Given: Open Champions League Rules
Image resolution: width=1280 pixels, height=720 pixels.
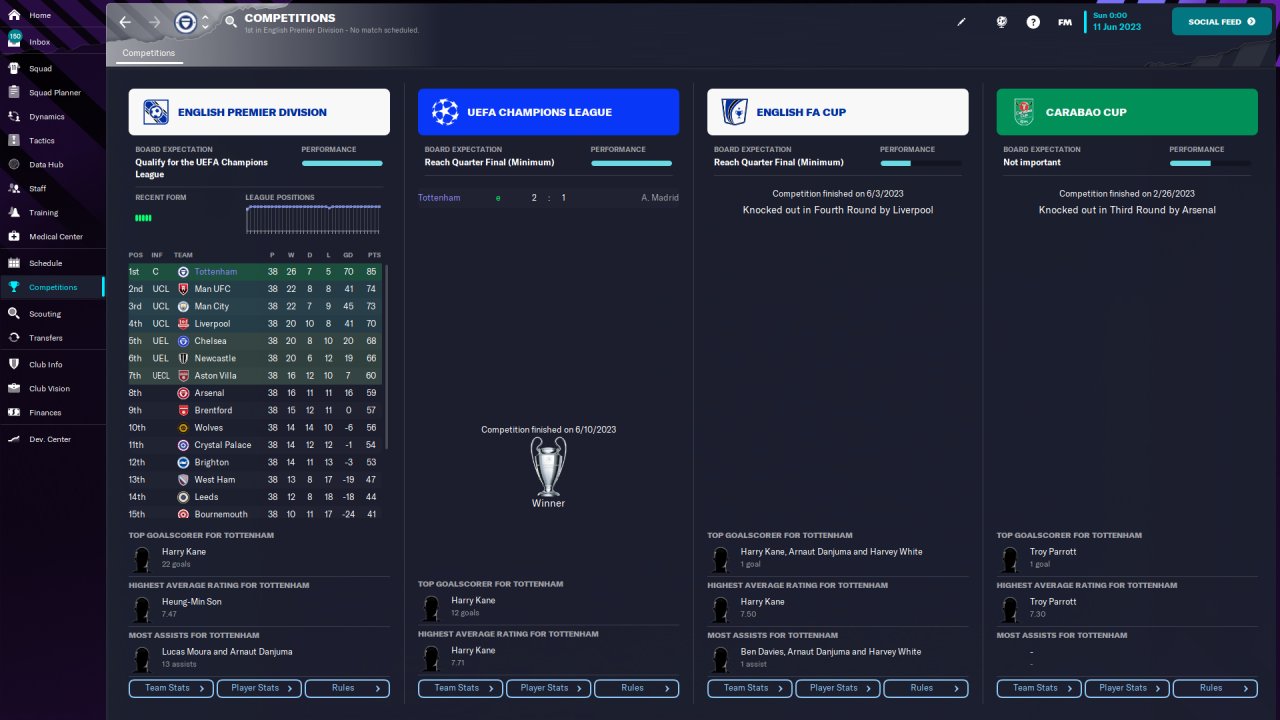Looking at the screenshot, I should point(636,688).
